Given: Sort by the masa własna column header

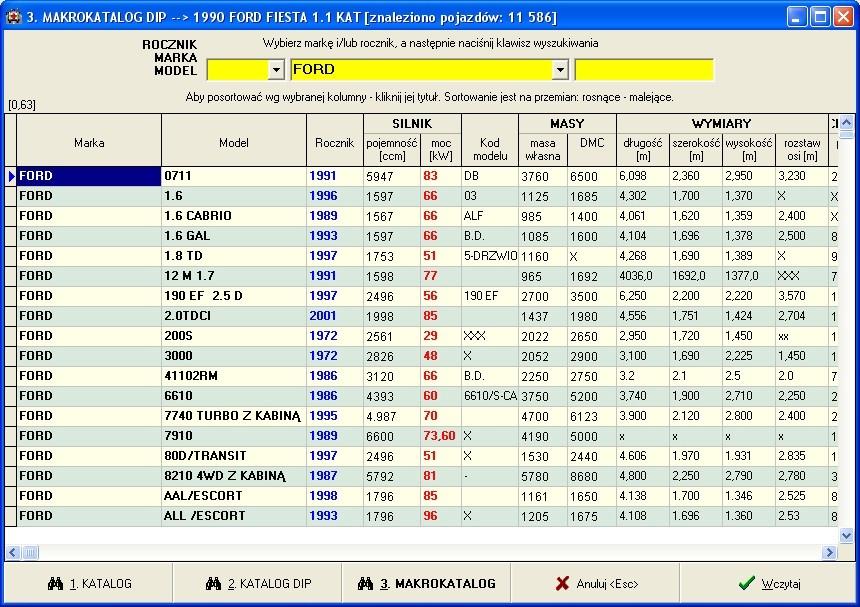Looking at the screenshot, I should [x=543, y=150].
